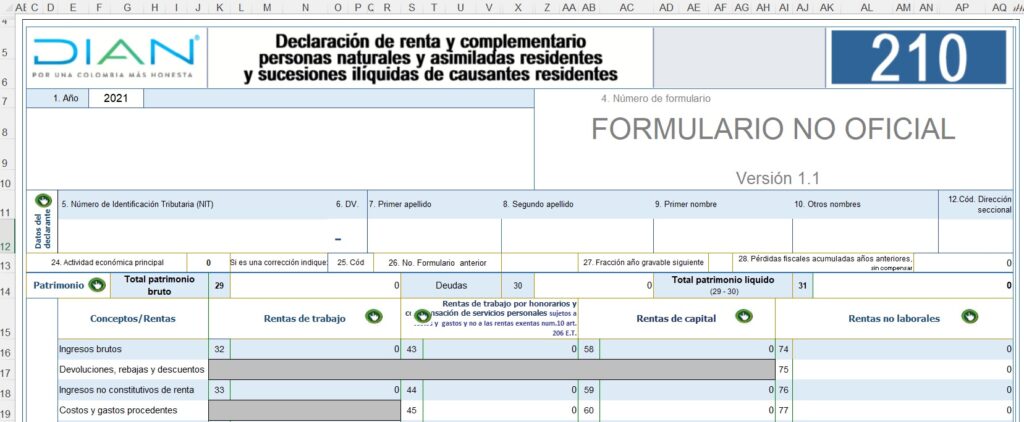Click green icon beside Datos del declarante
The height and width of the screenshot is (422, 1024).
tap(43, 201)
